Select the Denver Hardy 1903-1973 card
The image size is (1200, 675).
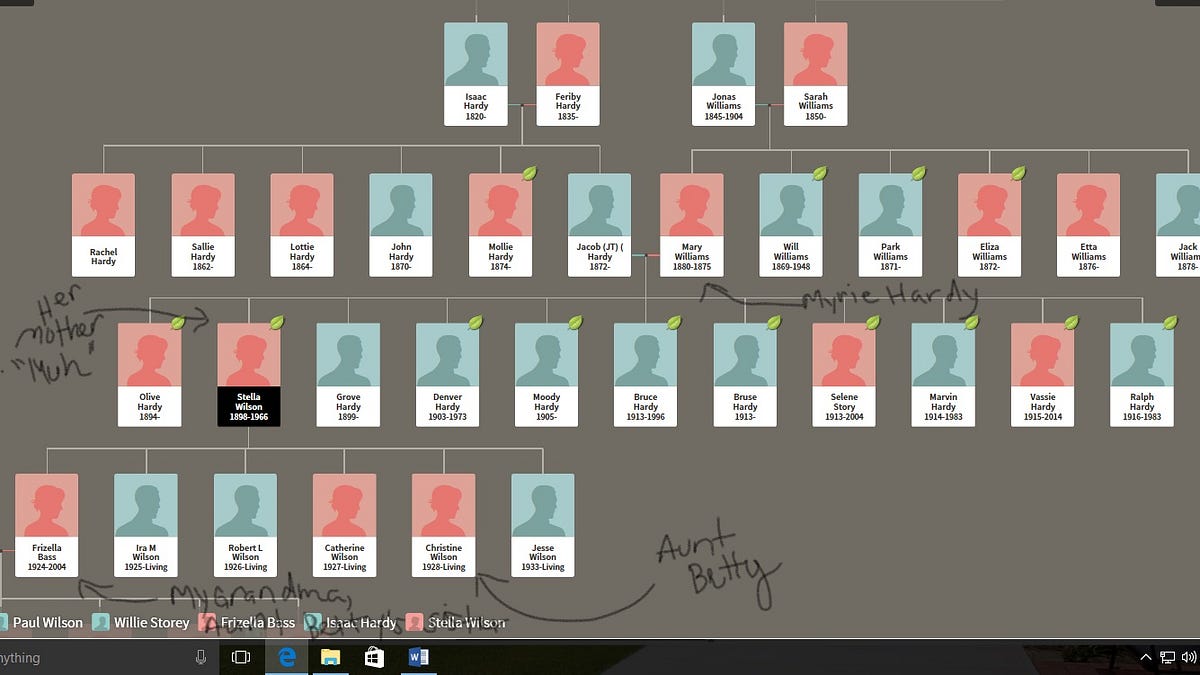tap(448, 375)
